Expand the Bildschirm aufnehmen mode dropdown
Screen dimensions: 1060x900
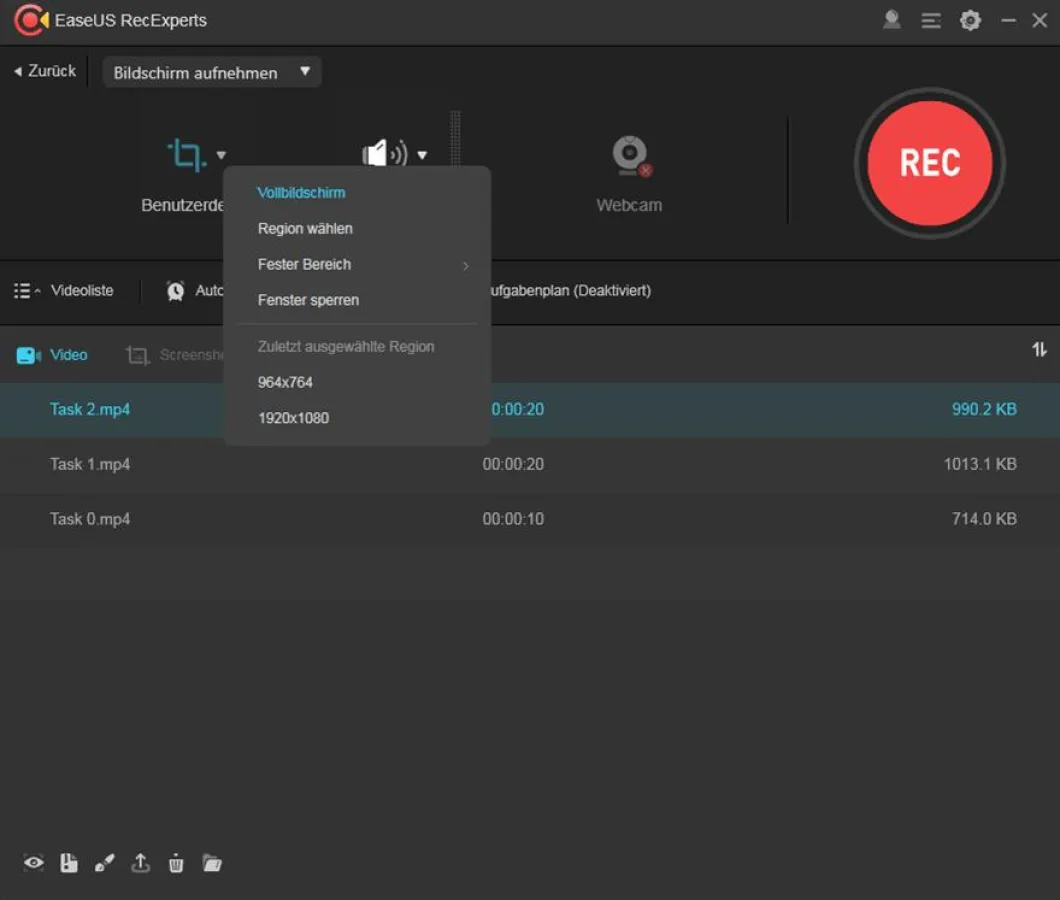pyautogui.click(x=212, y=72)
